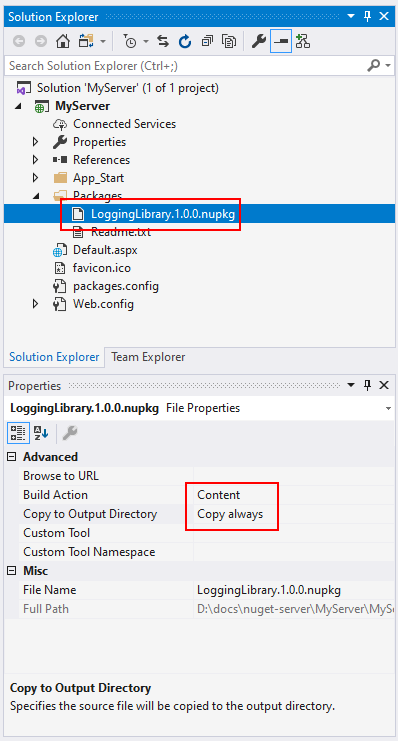
Task: Click the search magnifier icon
Action: tap(373, 65)
